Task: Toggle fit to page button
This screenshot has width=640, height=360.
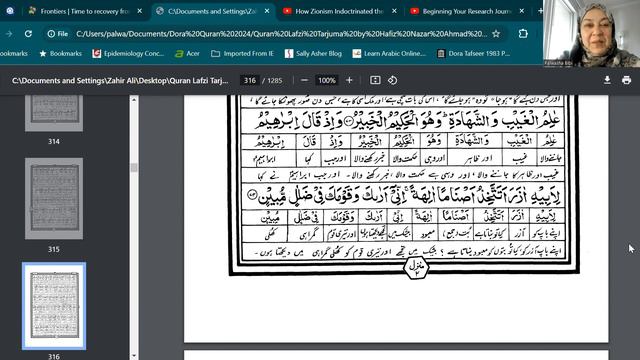Action: coord(375,80)
